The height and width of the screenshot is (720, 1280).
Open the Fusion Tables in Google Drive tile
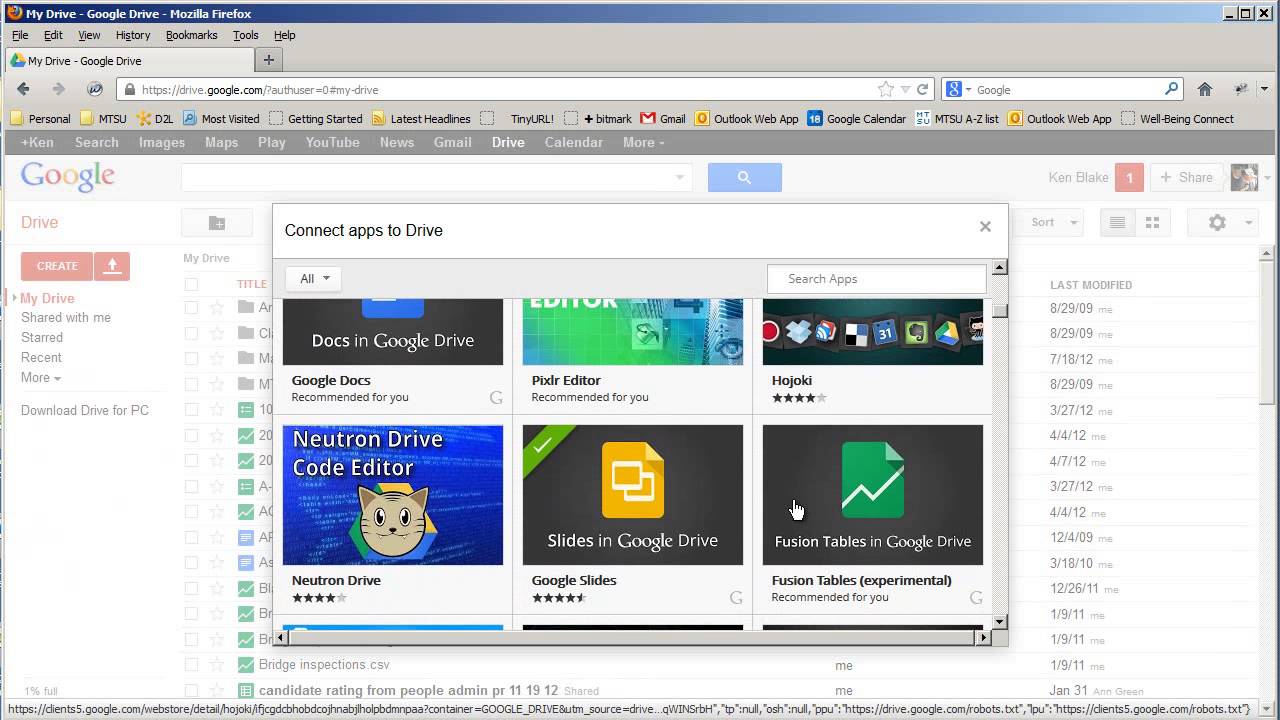pyautogui.click(x=873, y=495)
